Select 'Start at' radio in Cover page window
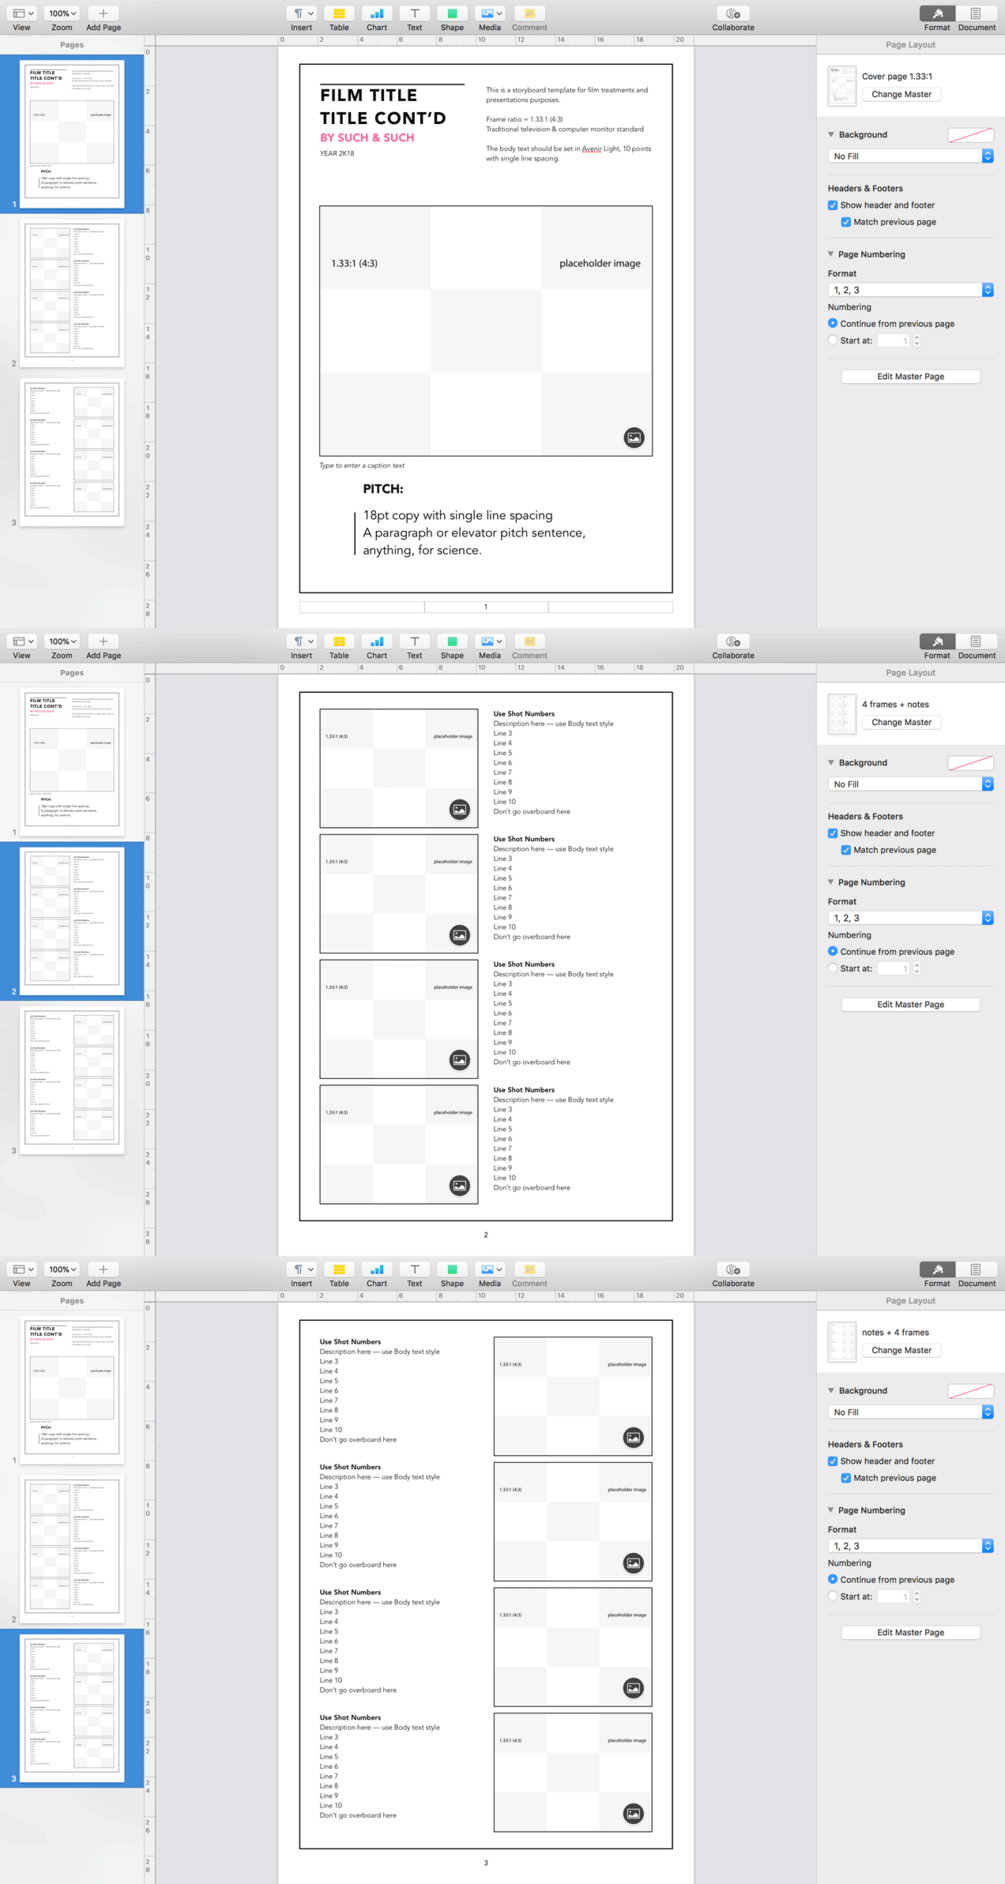The height and width of the screenshot is (1884, 1005). coord(833,341)
